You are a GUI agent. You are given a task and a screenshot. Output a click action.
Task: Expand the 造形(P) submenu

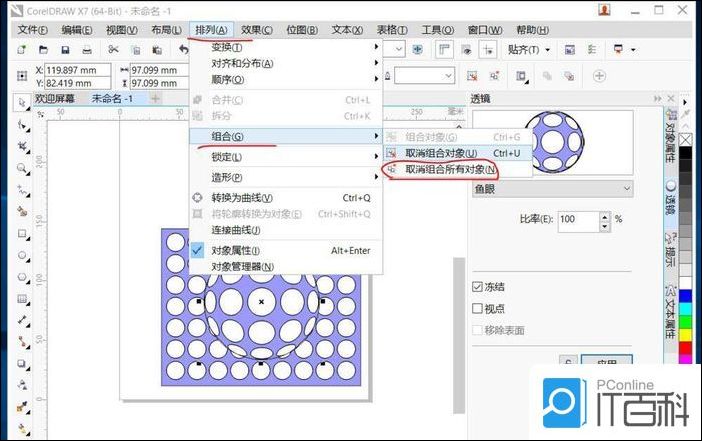(286, 177)
